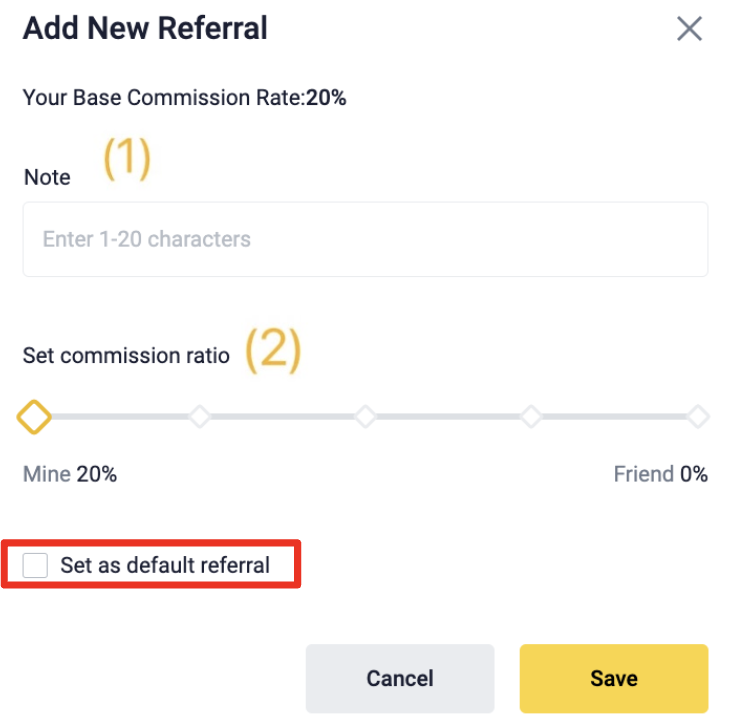Viewport: 736px width, 728px height.
Task: Click the Note text input field
Action: 365,240
